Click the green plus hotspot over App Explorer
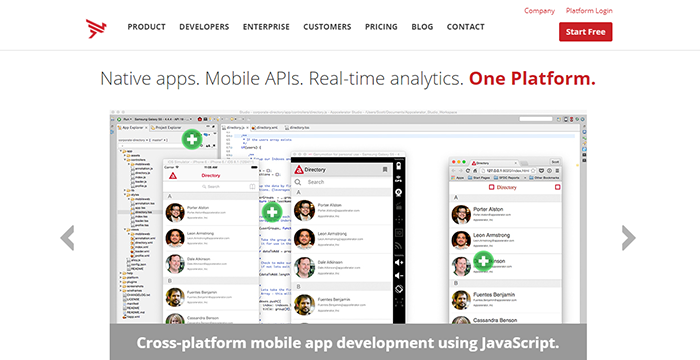The width and height of the screenshot is (700, 360). tap(192, 139)
